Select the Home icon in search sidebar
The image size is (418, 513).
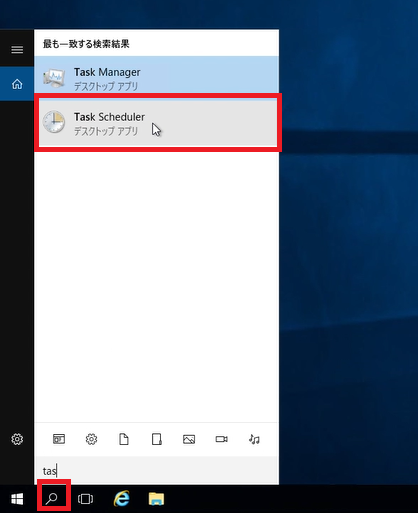coord(17,84)
